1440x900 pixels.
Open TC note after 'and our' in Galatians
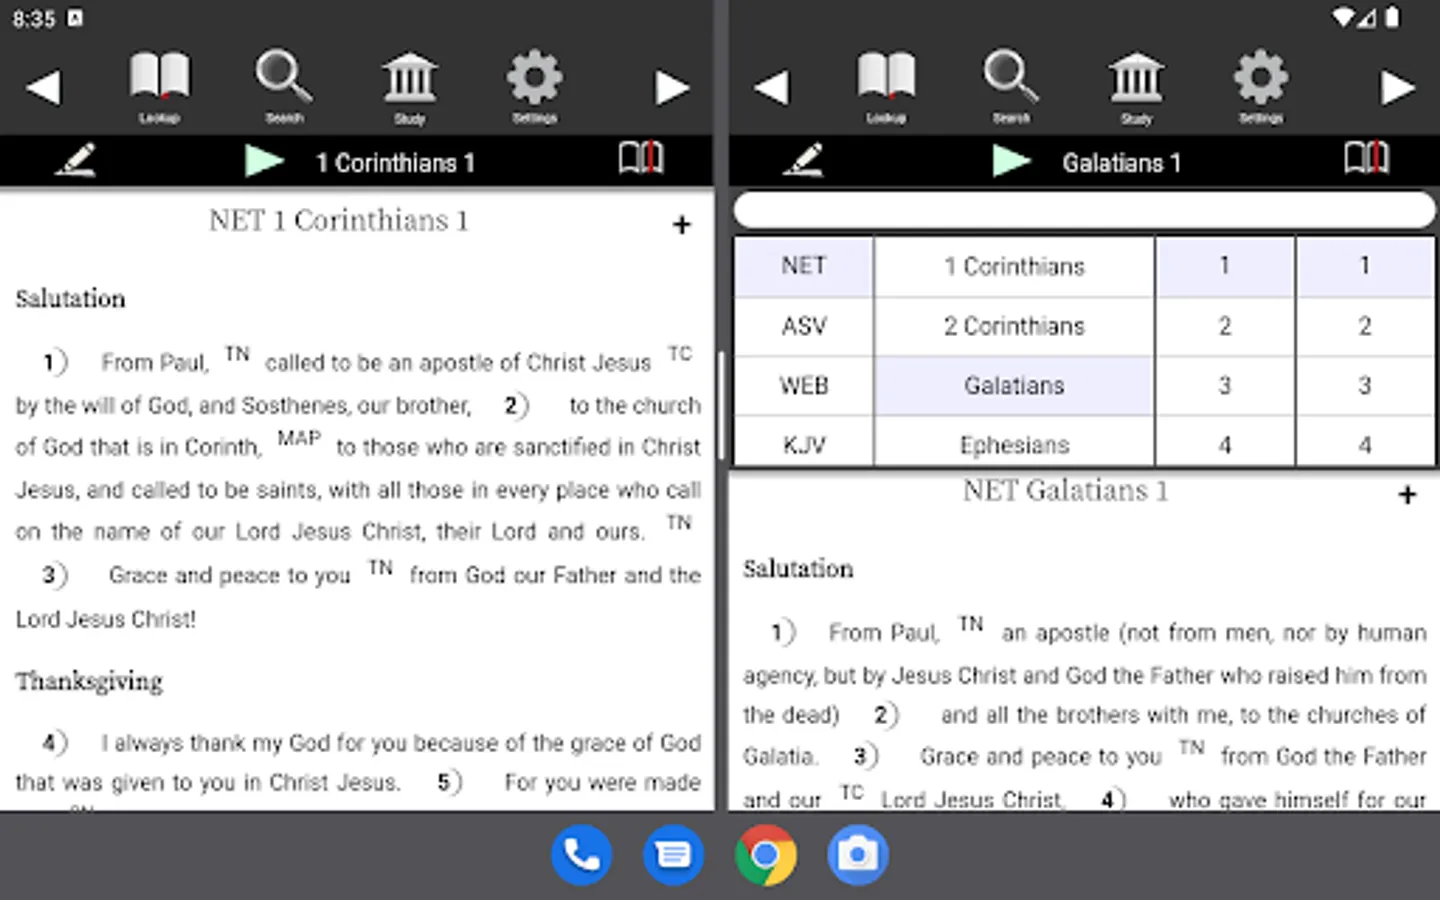click(851, 792)
